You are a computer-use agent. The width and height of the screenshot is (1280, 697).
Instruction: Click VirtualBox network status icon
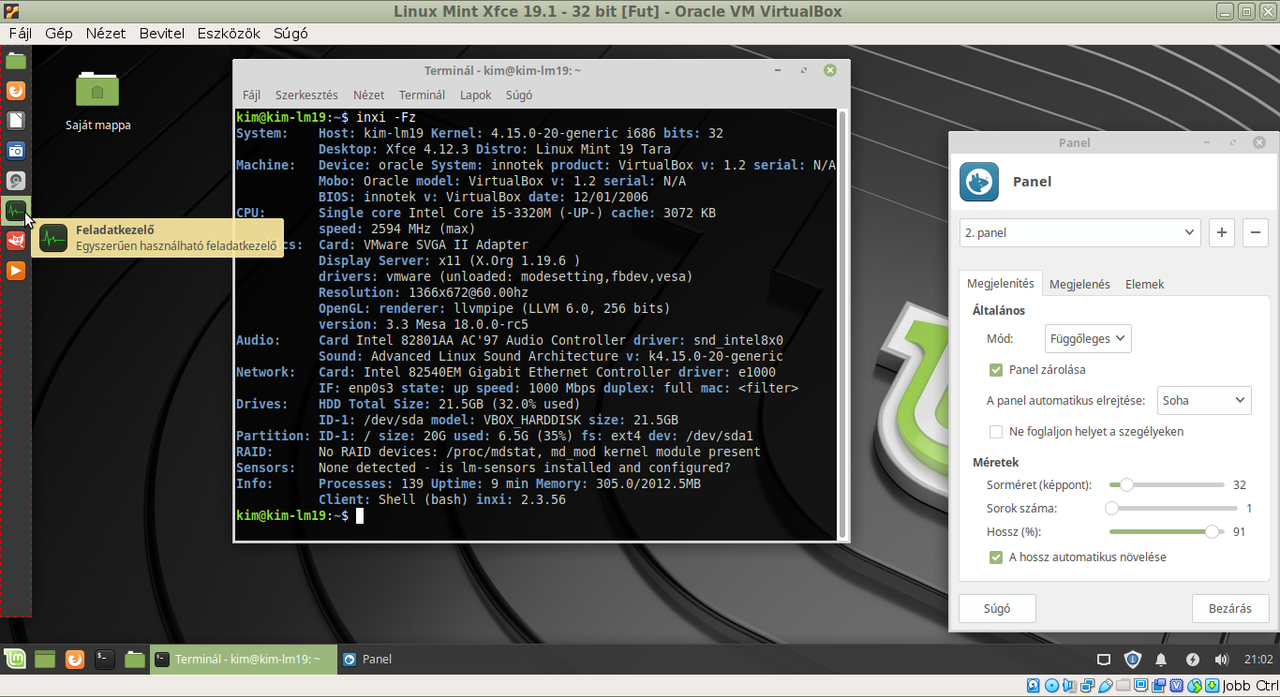[x=1087, y=685]
